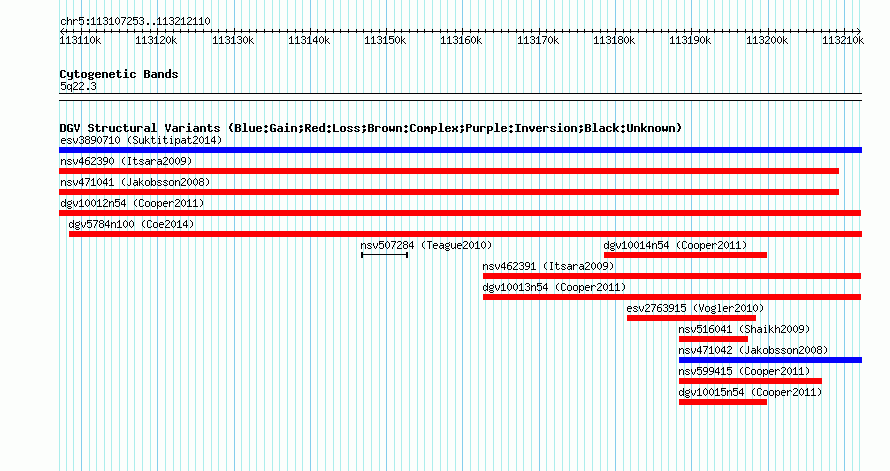This screenshot has height=471, width=890.
Task: Click the 113190k ruler mark
Action: point(690,40)
